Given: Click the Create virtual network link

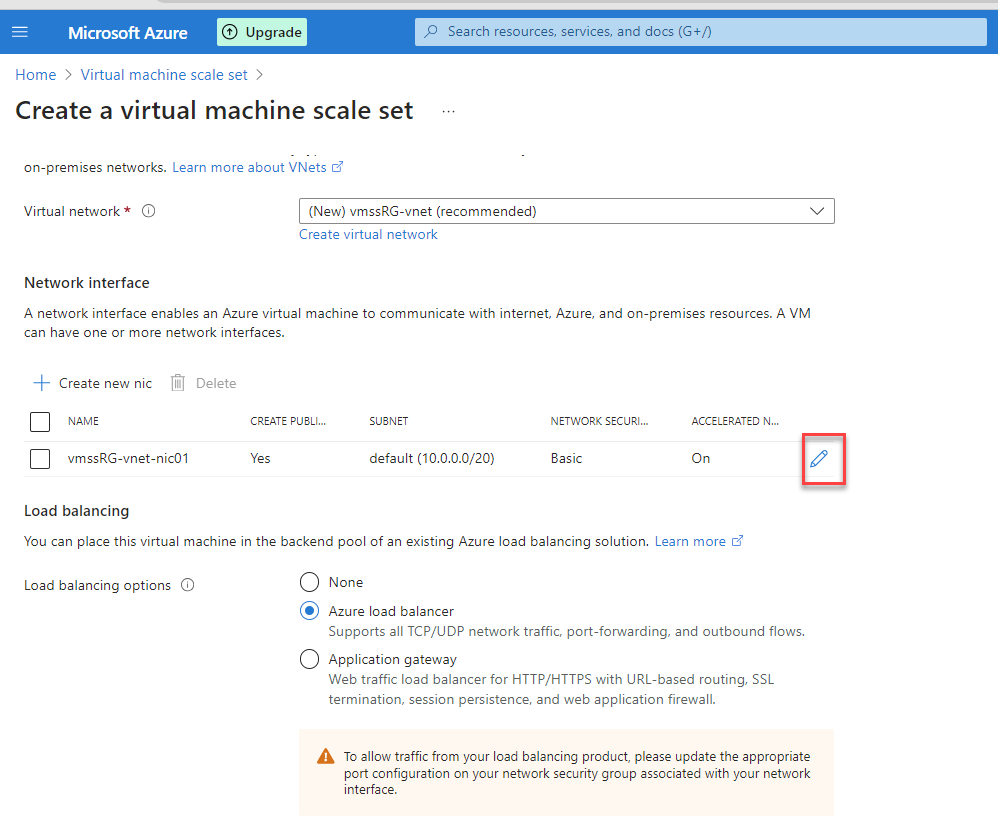Looking at the screenshot, I should [x=367, y=234].
